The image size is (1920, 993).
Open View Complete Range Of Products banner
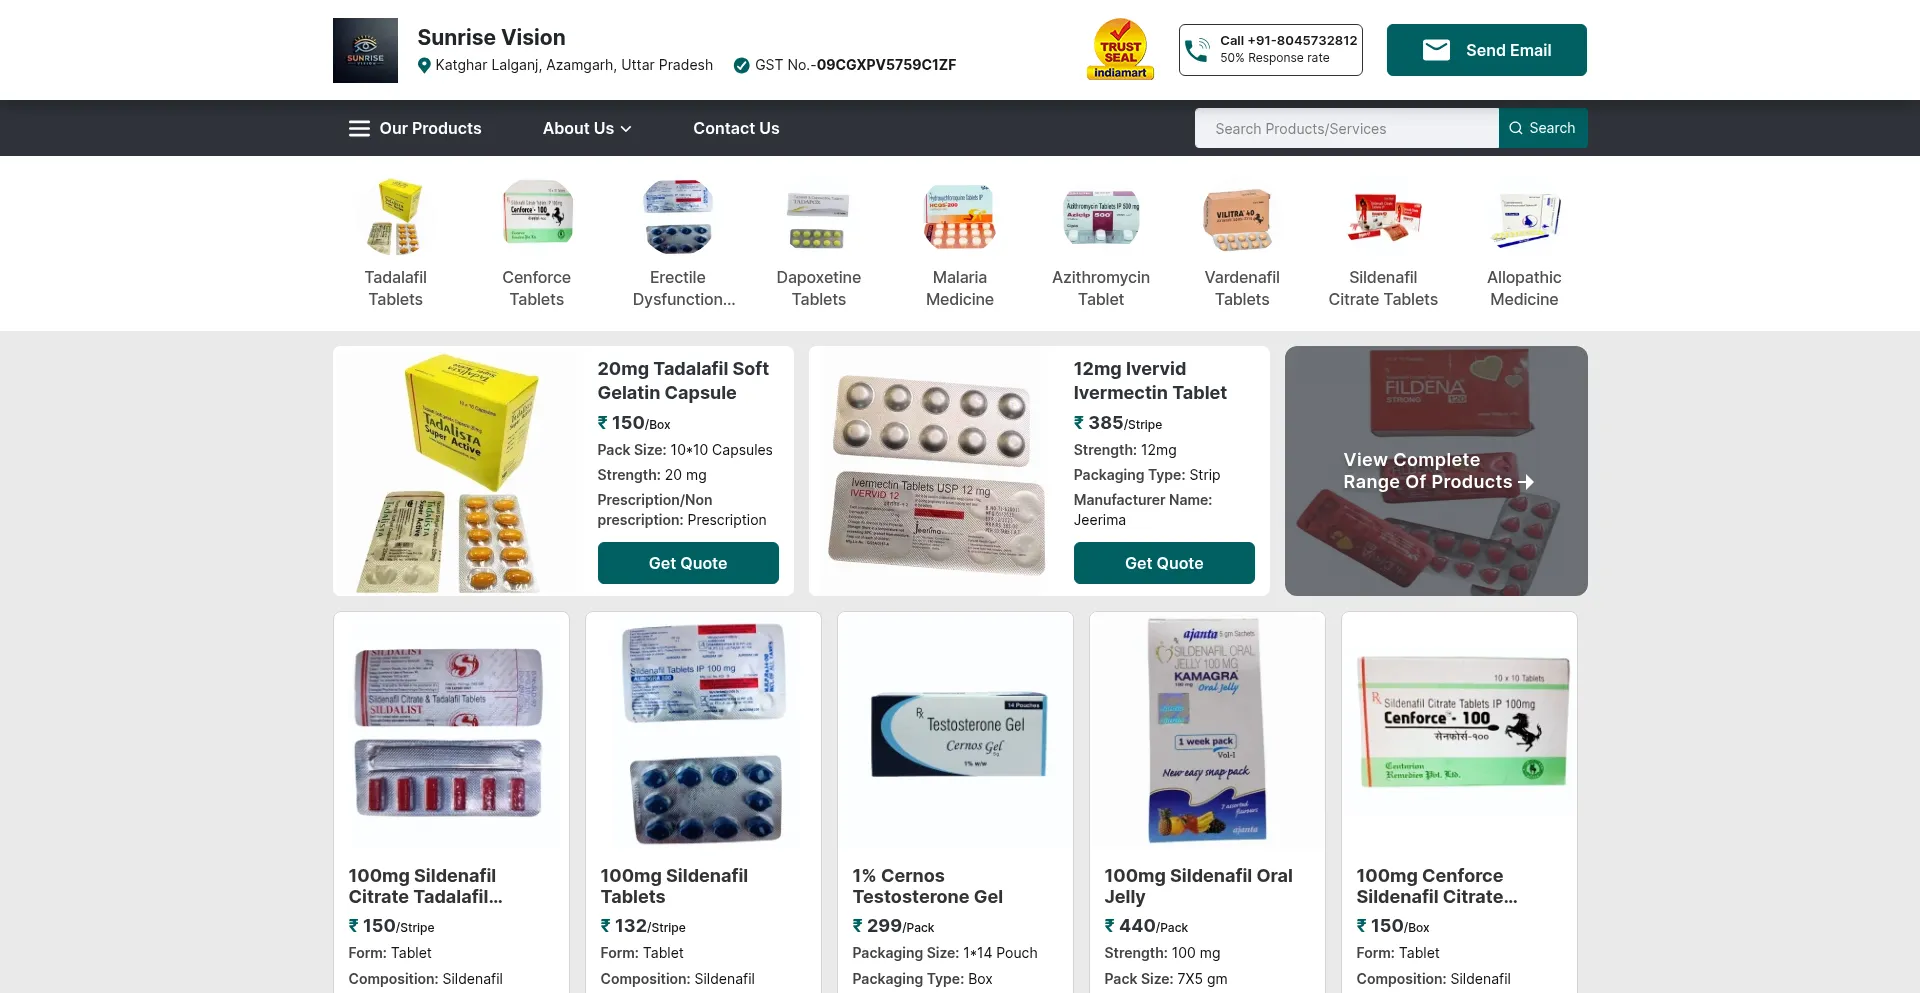tap(1436, 471)
